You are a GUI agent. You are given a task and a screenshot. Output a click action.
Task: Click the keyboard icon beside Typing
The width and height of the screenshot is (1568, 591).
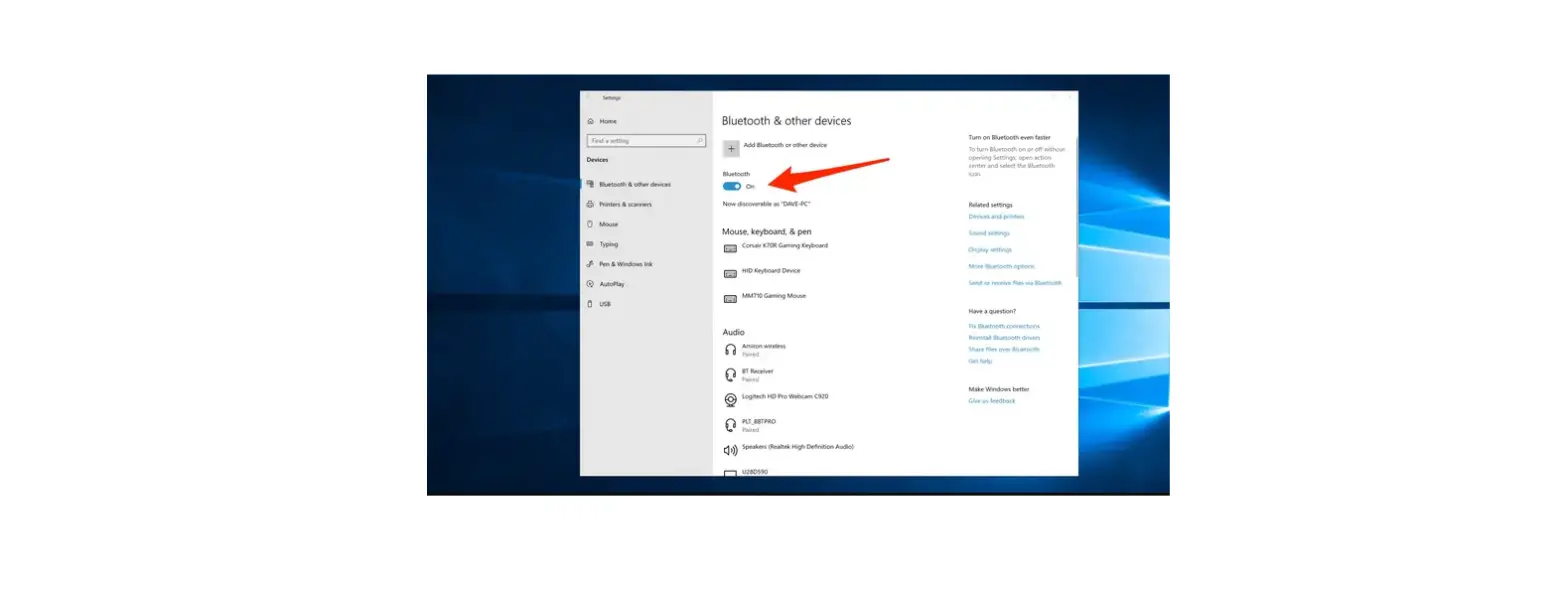coord(590,244)
